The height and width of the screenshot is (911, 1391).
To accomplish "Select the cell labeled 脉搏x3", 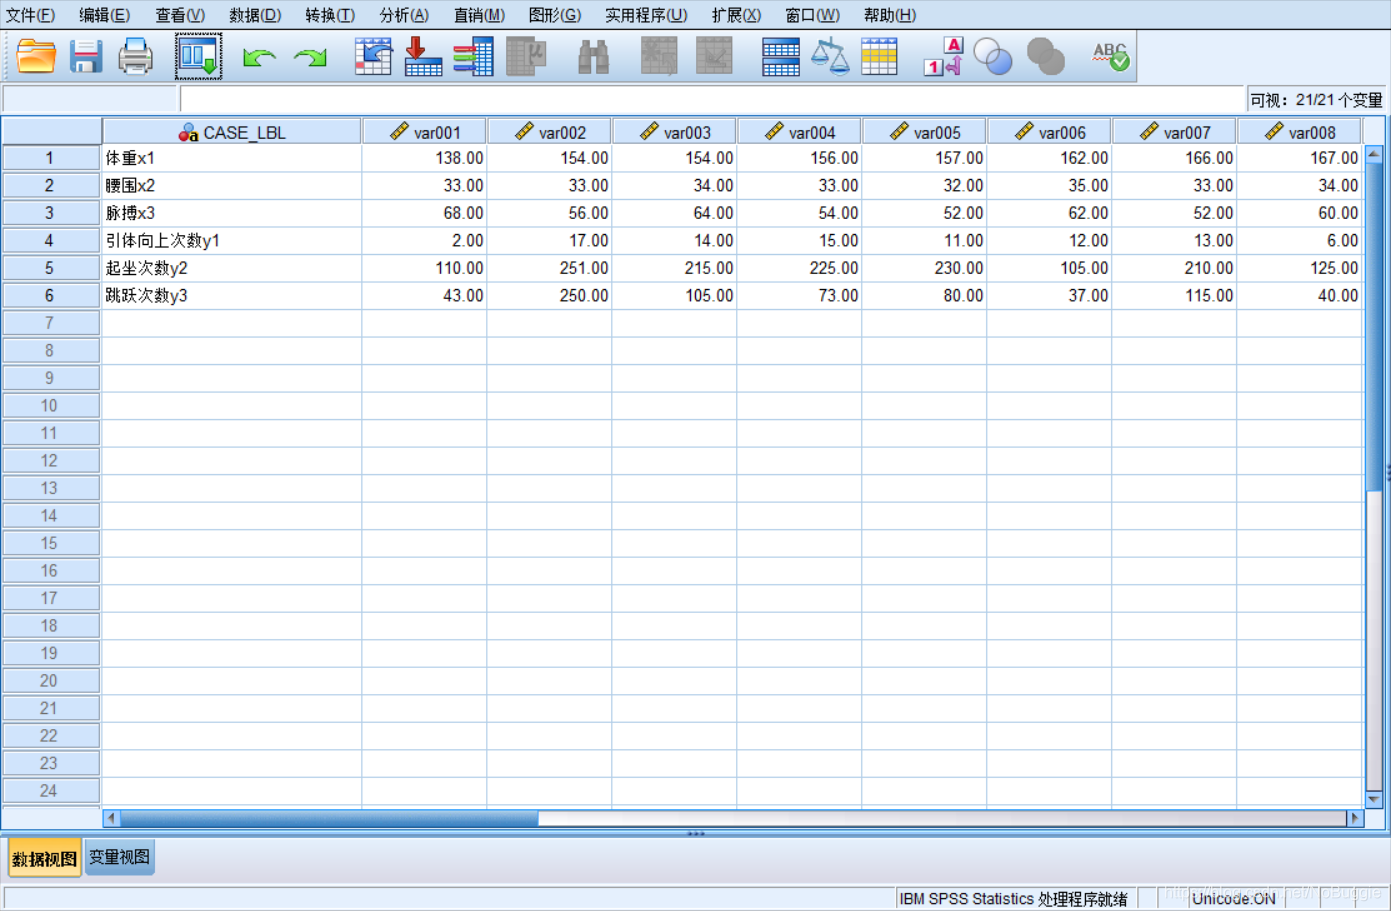I will [x=232, y=213].
